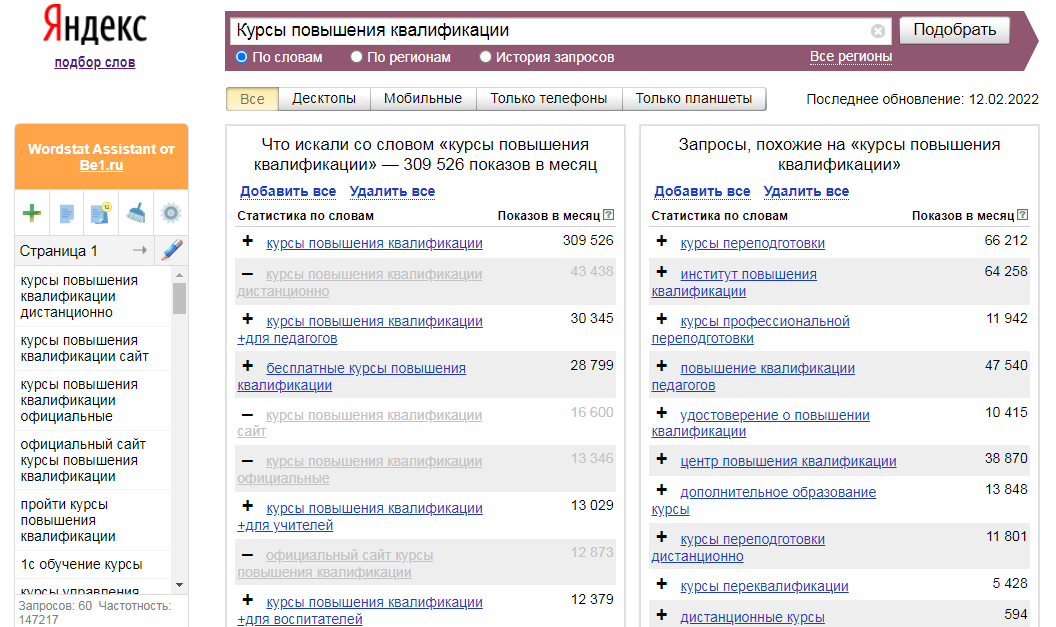Screen dimensions: 1056x627
Task: Click the 'Страница 1' page label
Action: click(x=59, y=251)
